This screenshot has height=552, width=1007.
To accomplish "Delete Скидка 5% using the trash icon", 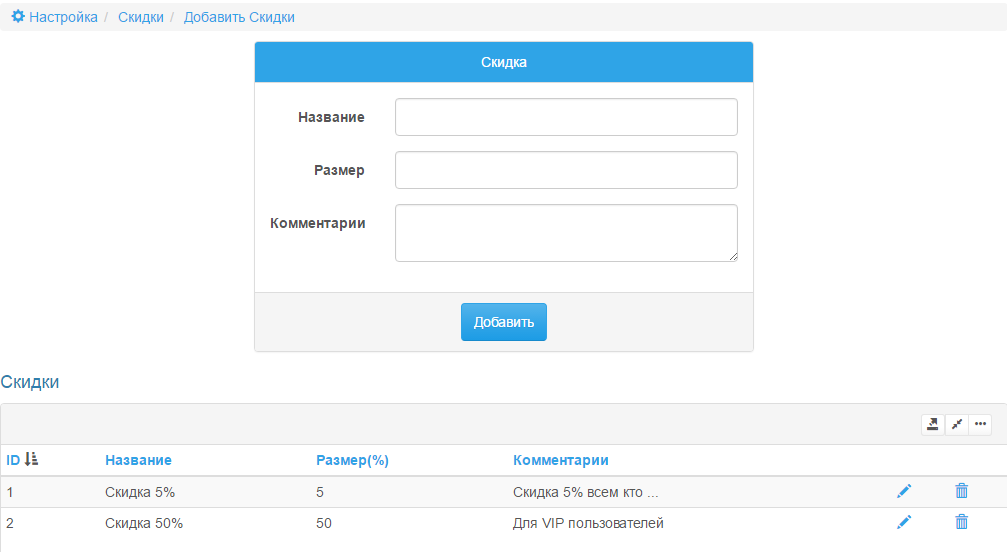I will [x=961, y=491].
